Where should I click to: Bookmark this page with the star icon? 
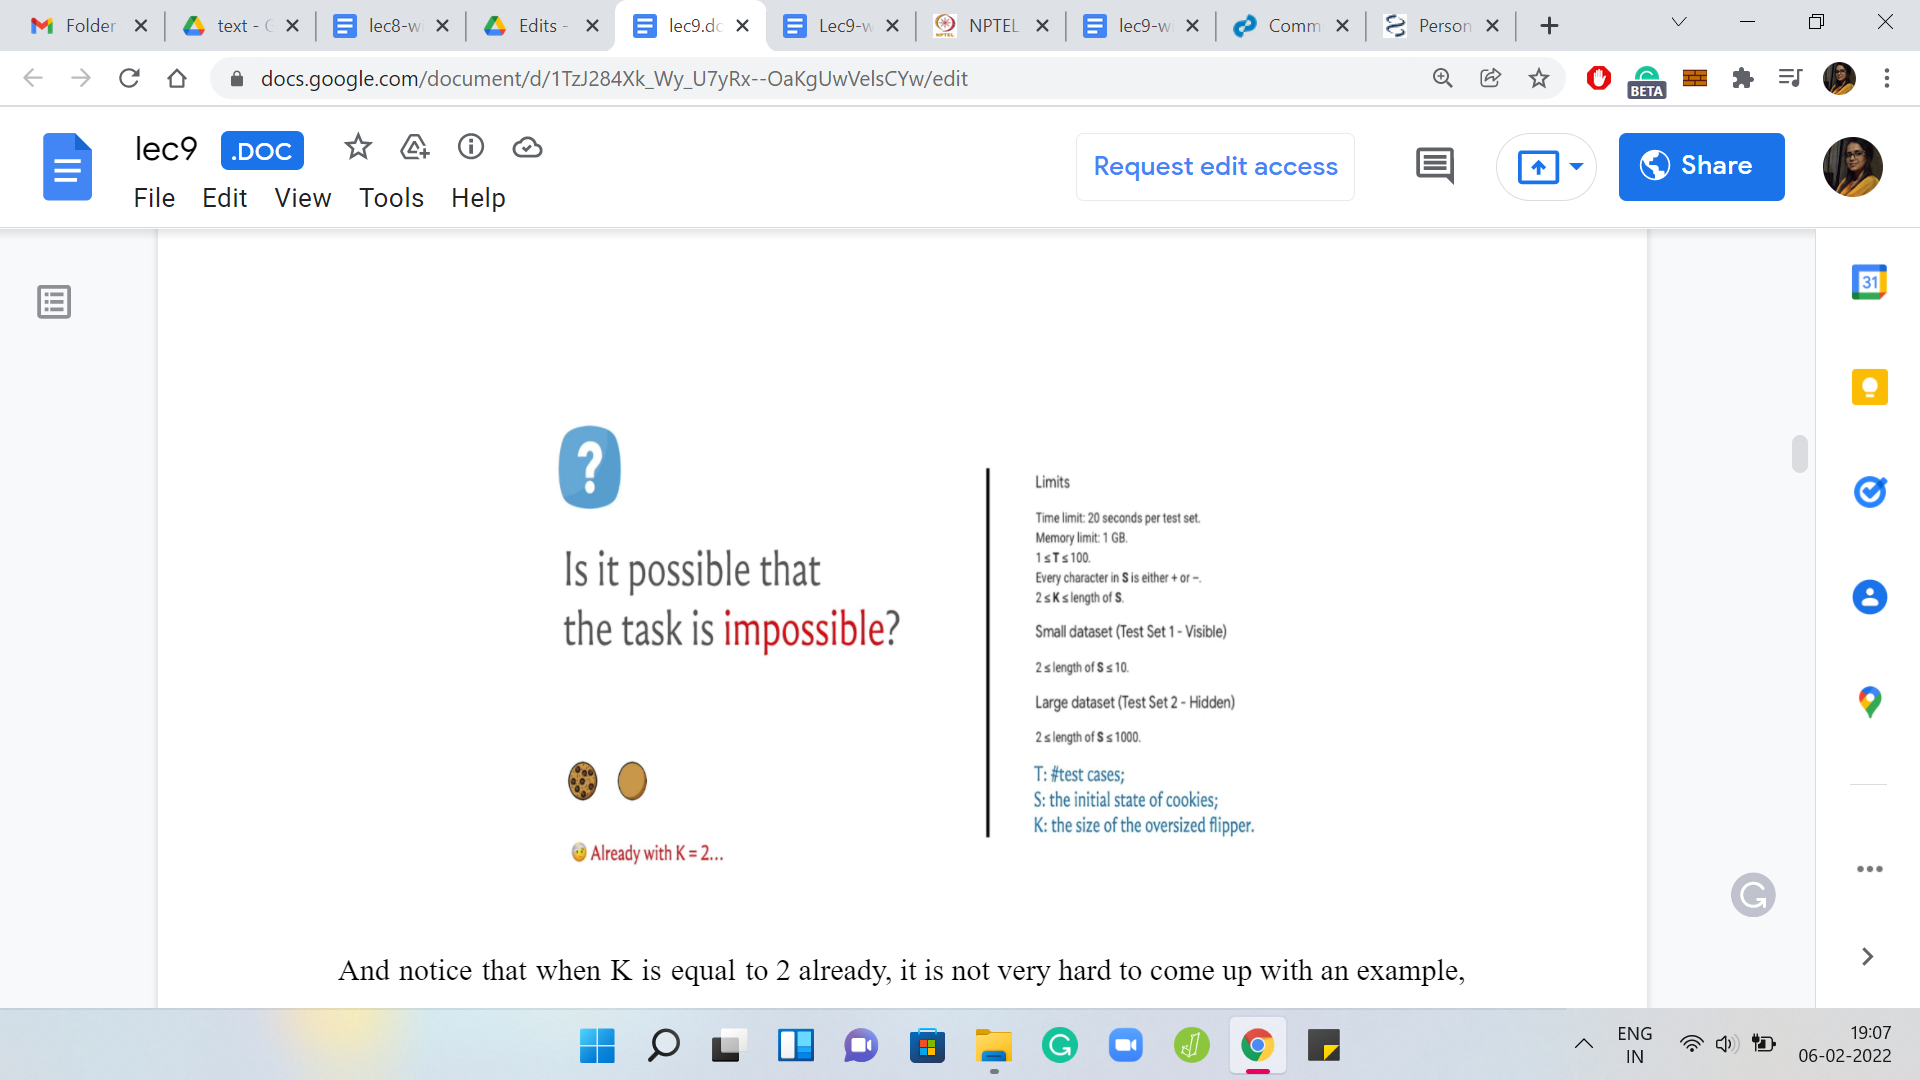point(1539,78)
